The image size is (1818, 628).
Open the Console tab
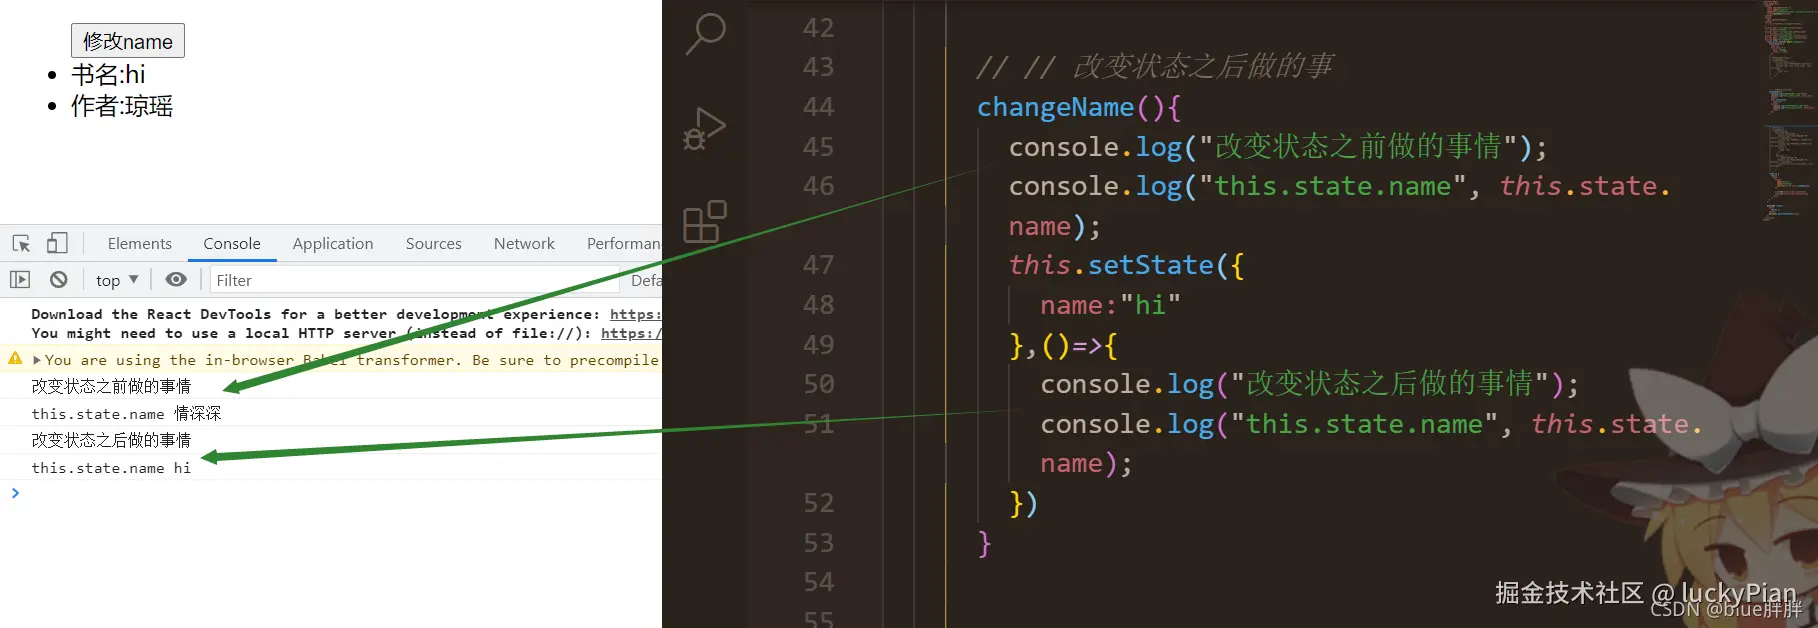click(232, 243)
